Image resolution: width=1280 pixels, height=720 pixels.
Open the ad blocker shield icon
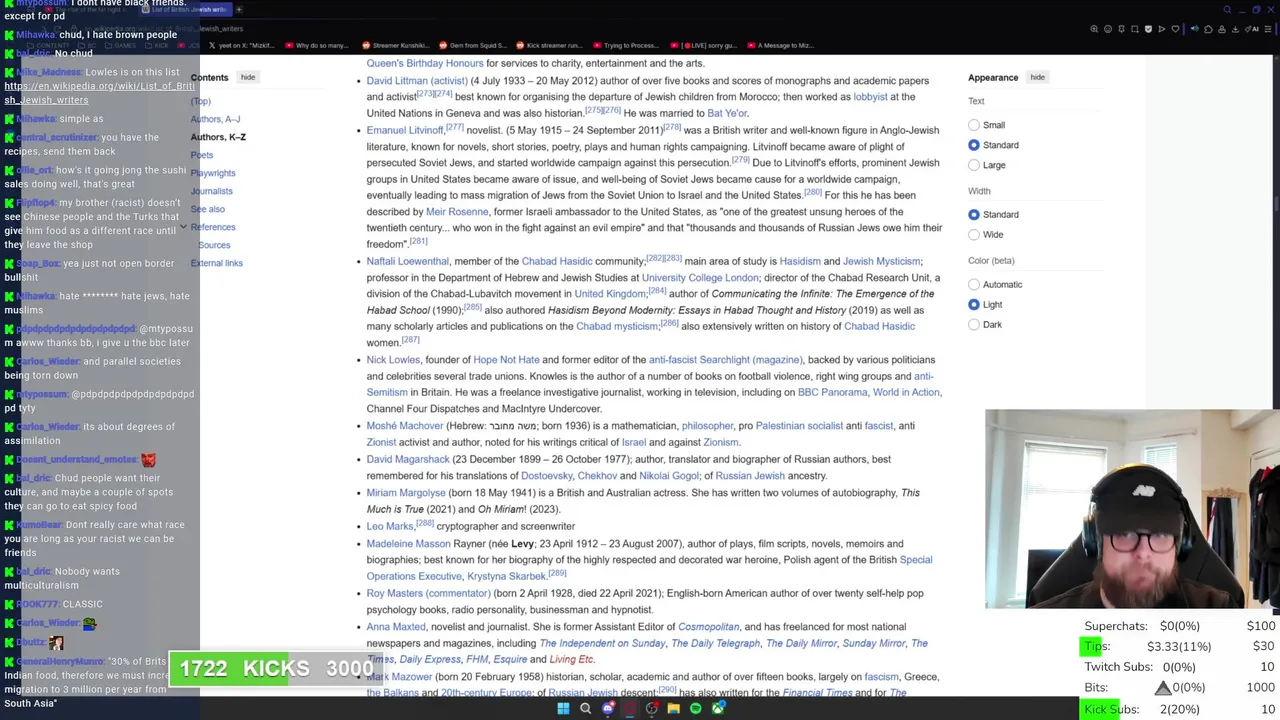pos(1148,29)
